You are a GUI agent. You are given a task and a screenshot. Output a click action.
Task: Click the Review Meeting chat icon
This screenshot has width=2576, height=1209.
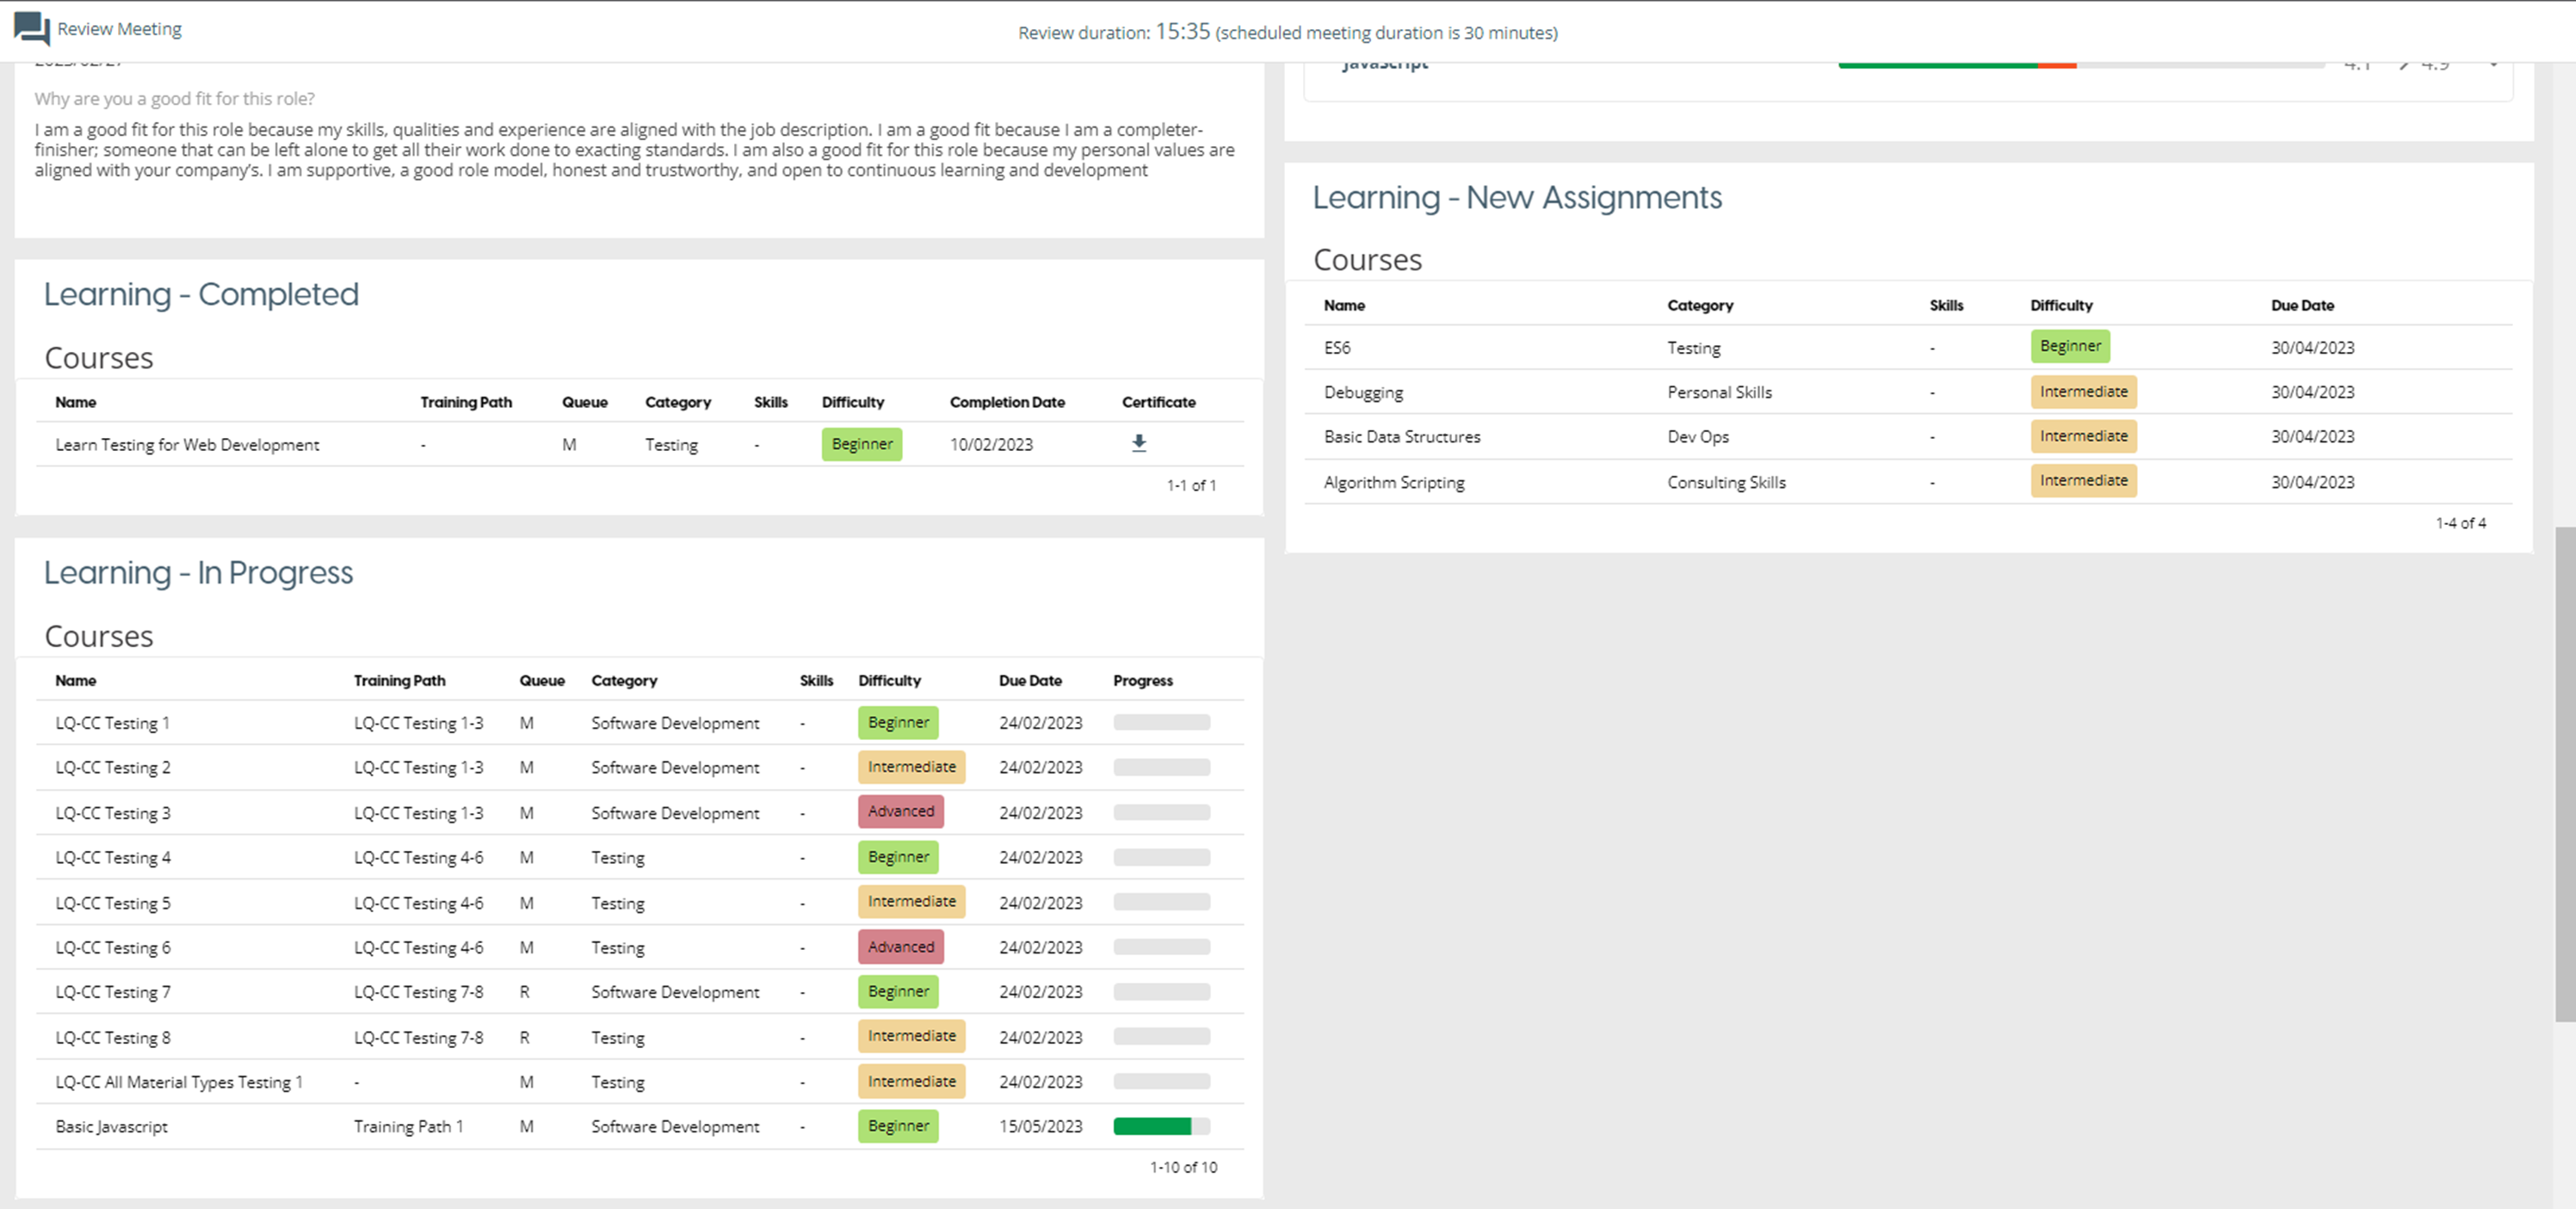click(31, 28)
